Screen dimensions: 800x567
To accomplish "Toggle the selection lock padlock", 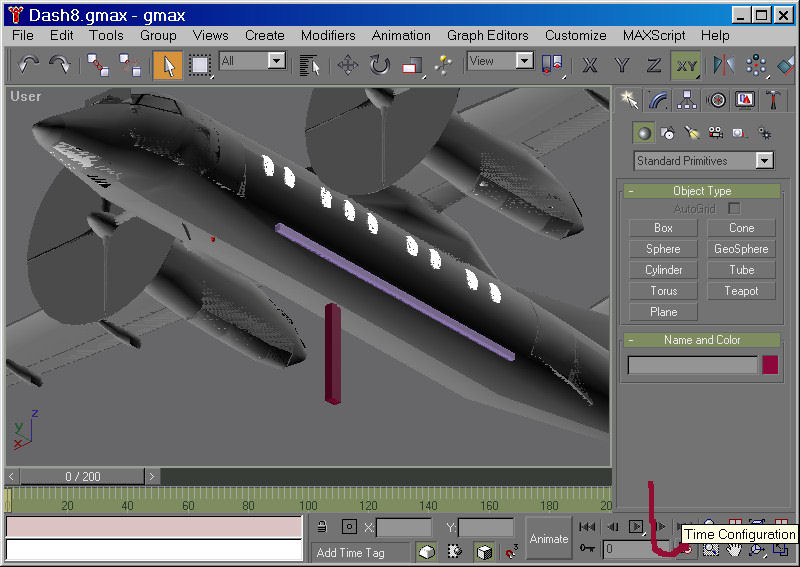I will tap(322, 527).
